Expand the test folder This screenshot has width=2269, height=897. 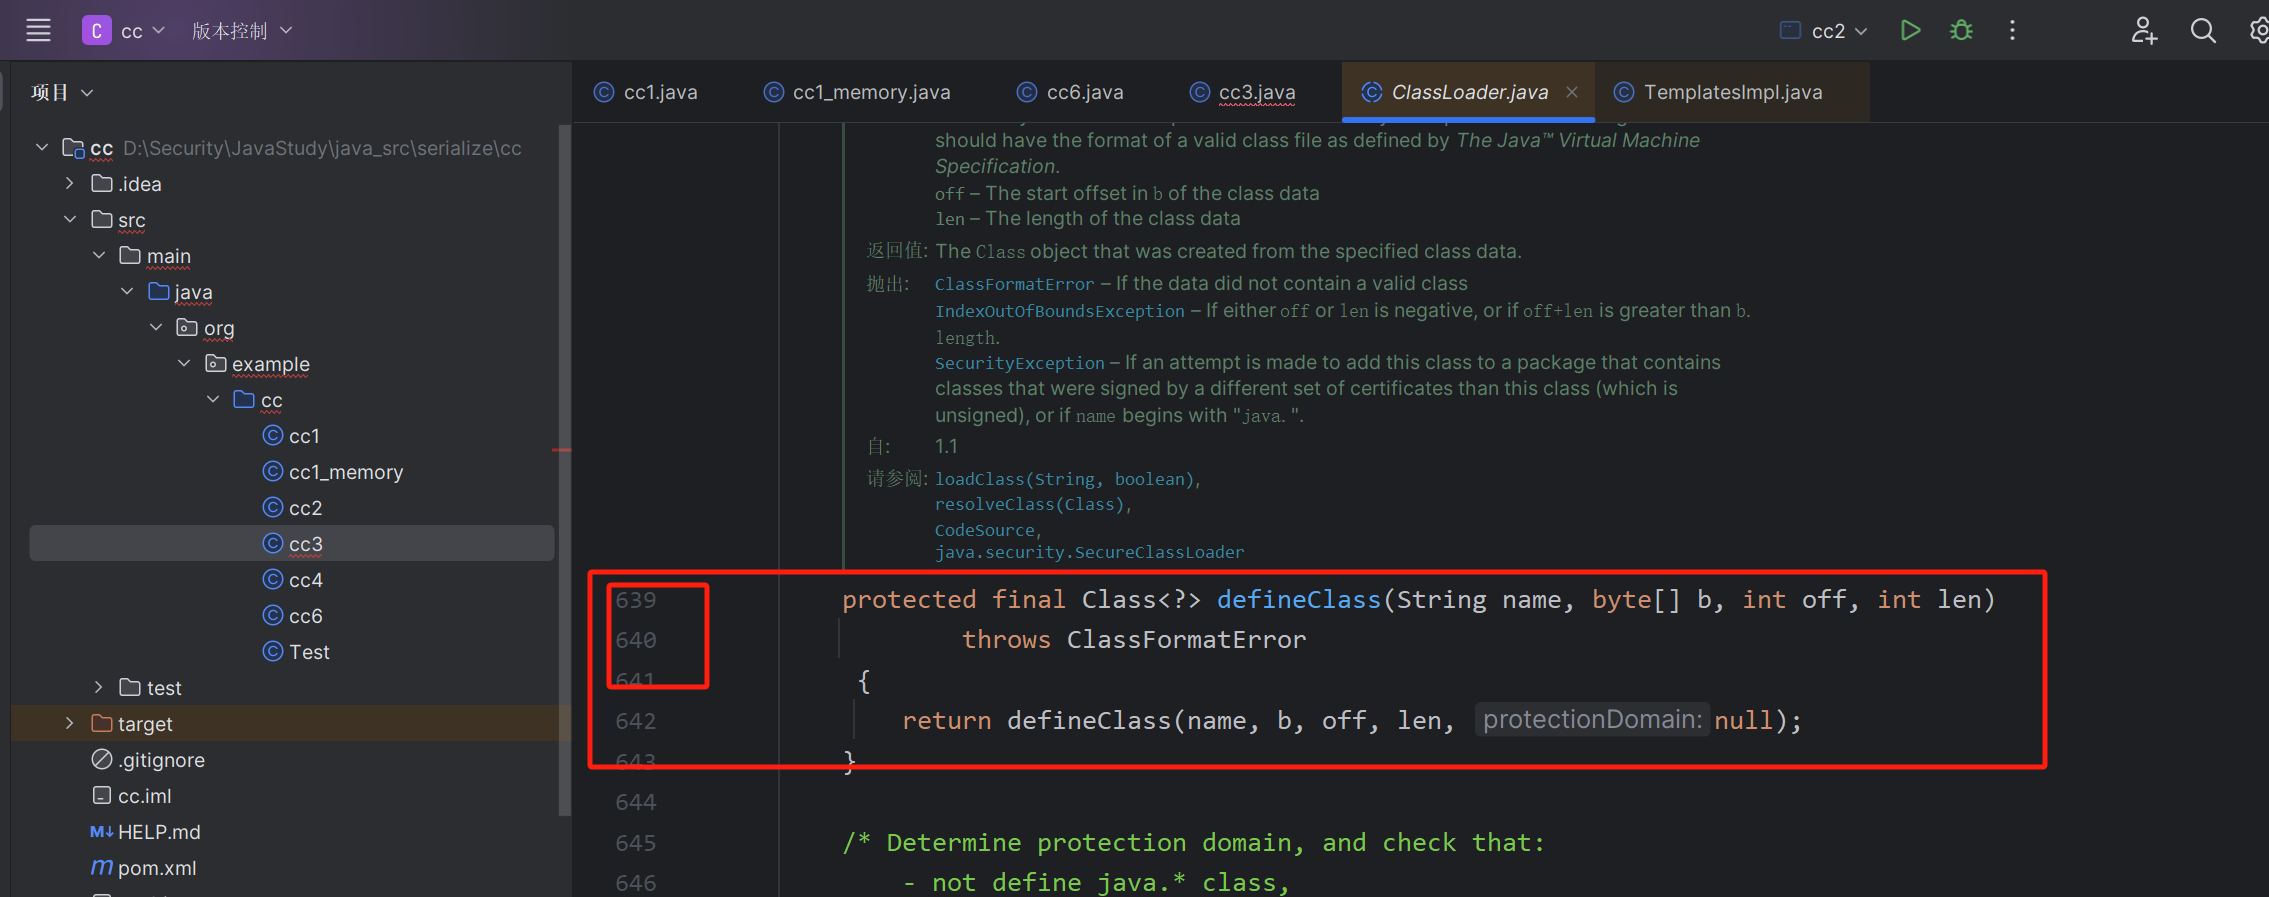98,687
